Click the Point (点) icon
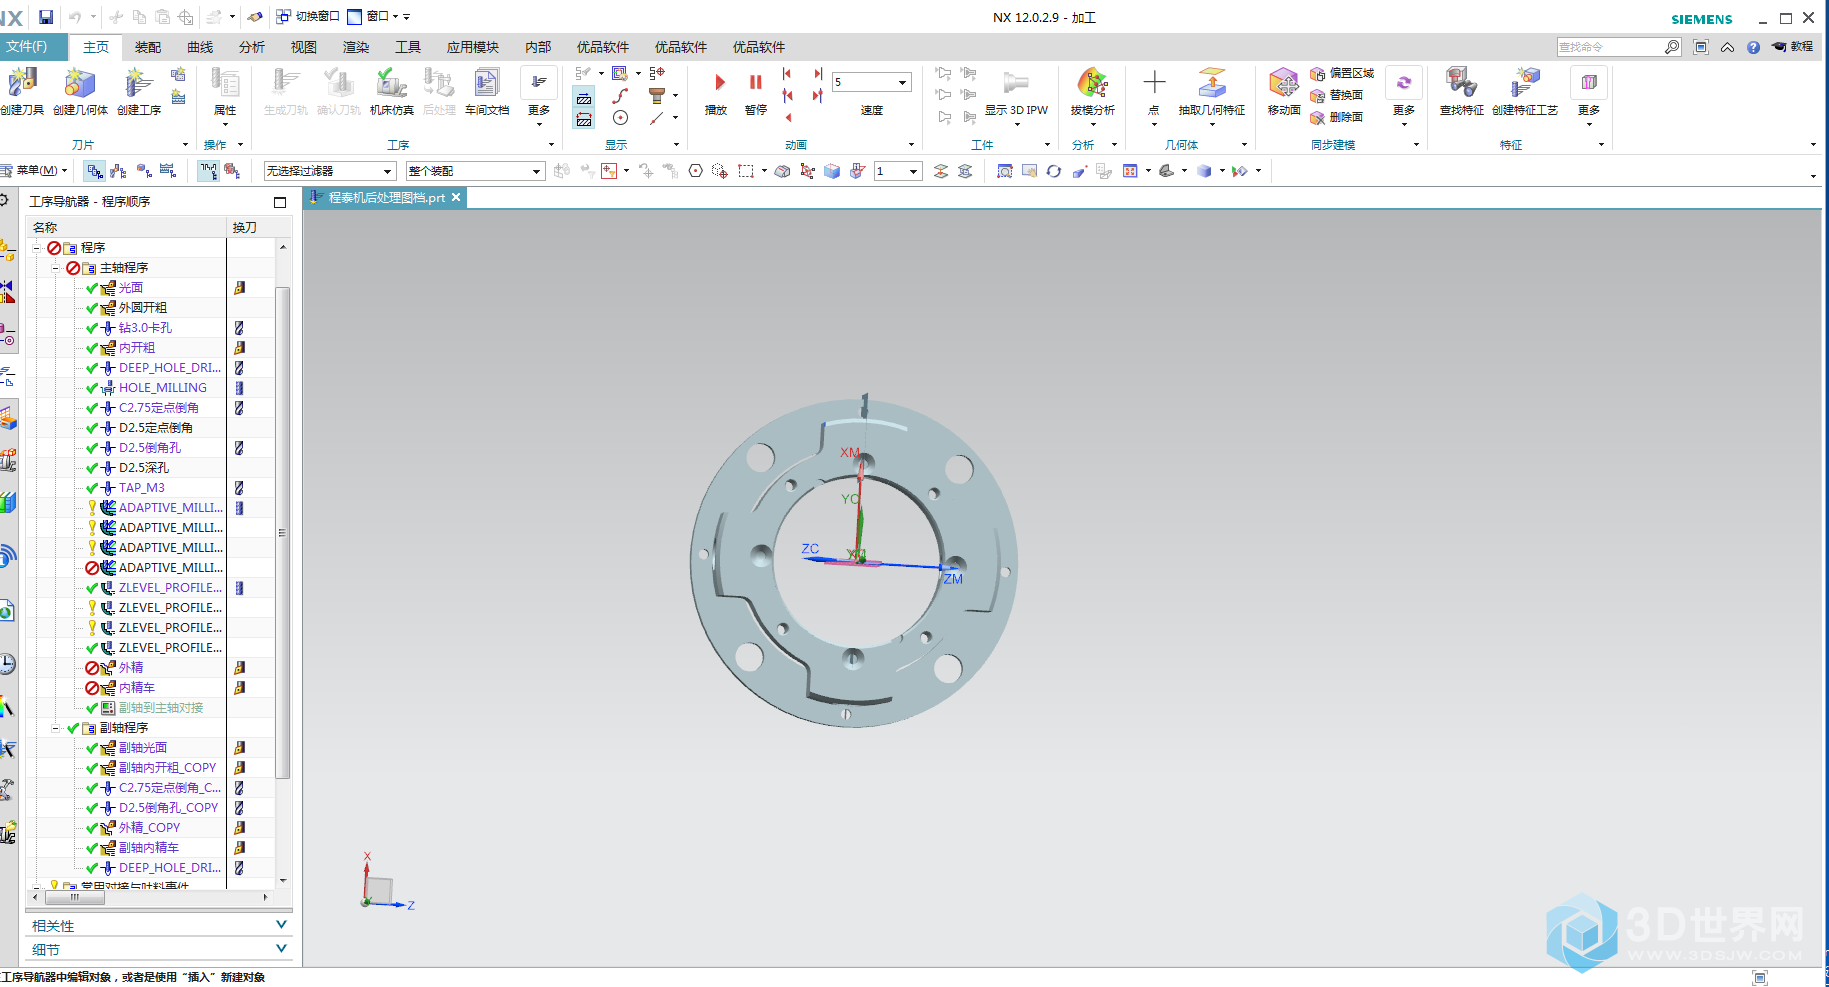 coord(1154,84)
